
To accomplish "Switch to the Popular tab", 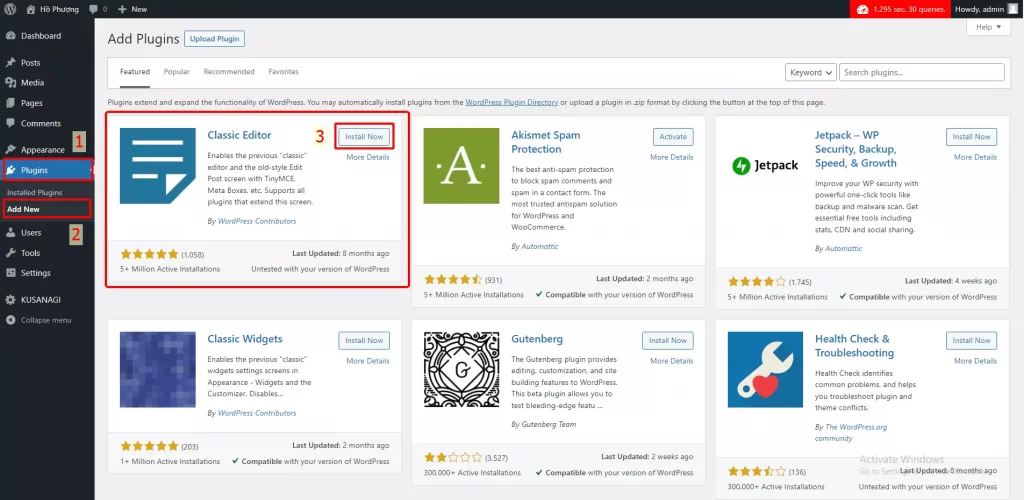I will tap(176, 72).
